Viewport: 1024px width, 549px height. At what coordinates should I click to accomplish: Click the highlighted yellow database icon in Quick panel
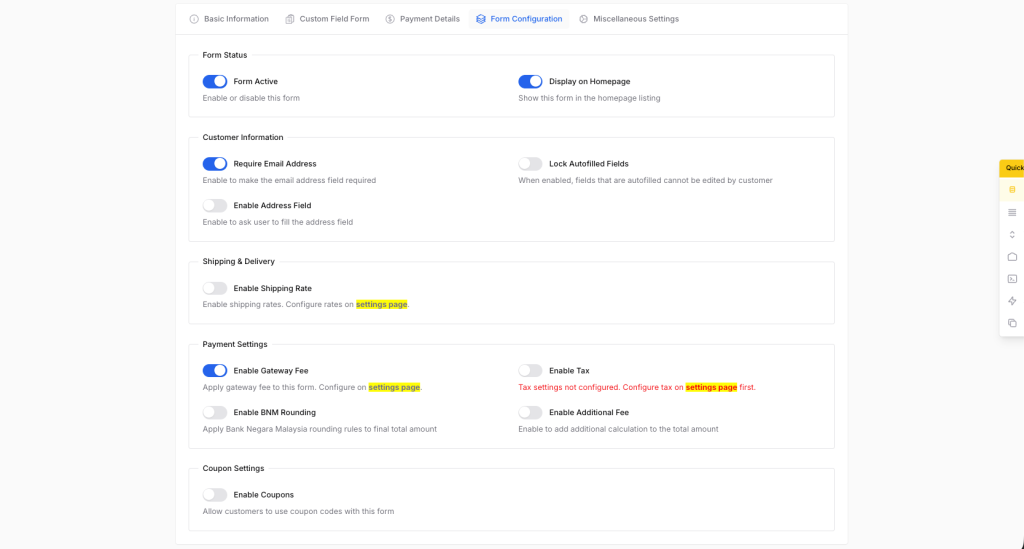tap(1012, 189)
